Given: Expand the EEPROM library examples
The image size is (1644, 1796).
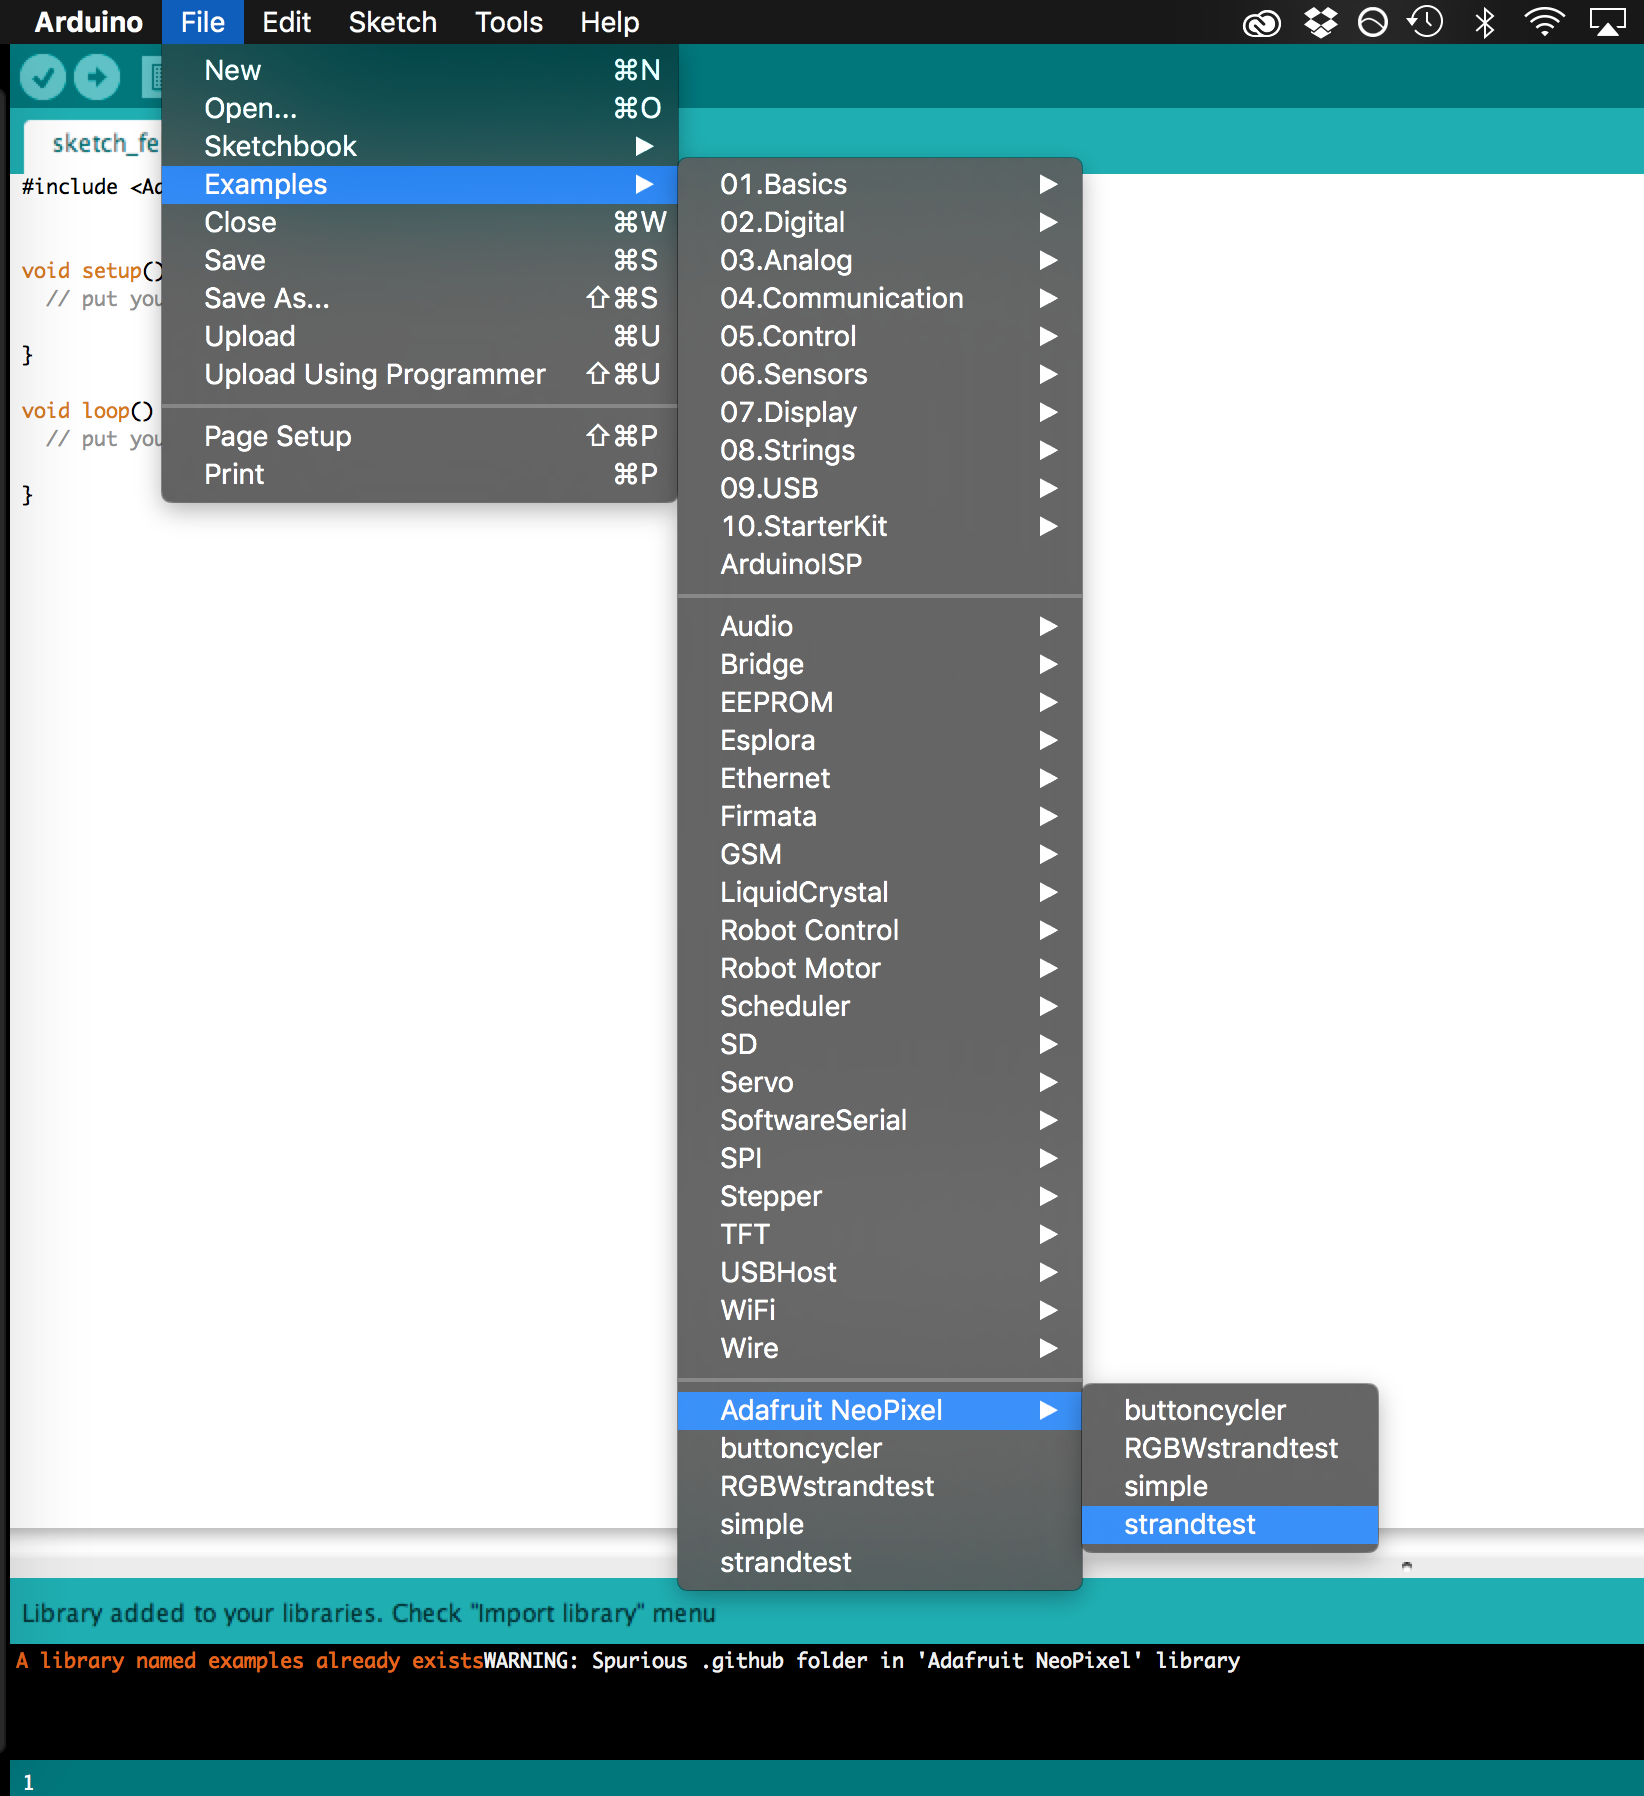Looking at the screenshot, I should pos(880,702).
